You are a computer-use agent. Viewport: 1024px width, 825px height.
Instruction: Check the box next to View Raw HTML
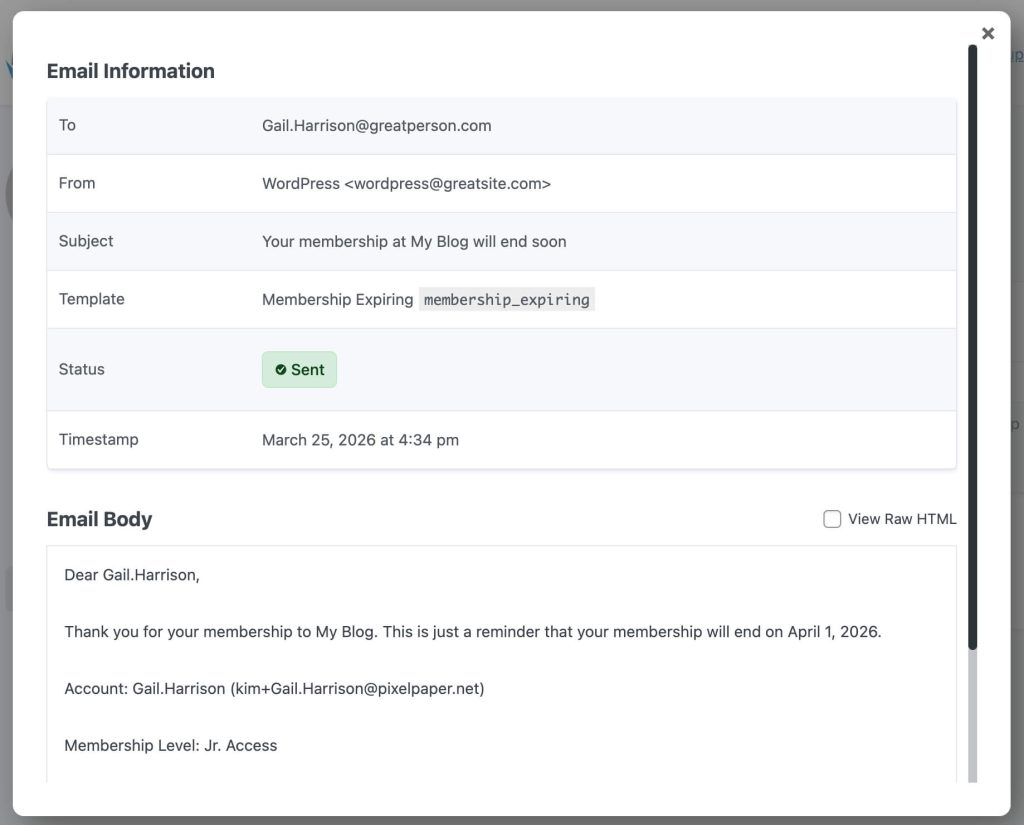[831, 519]
